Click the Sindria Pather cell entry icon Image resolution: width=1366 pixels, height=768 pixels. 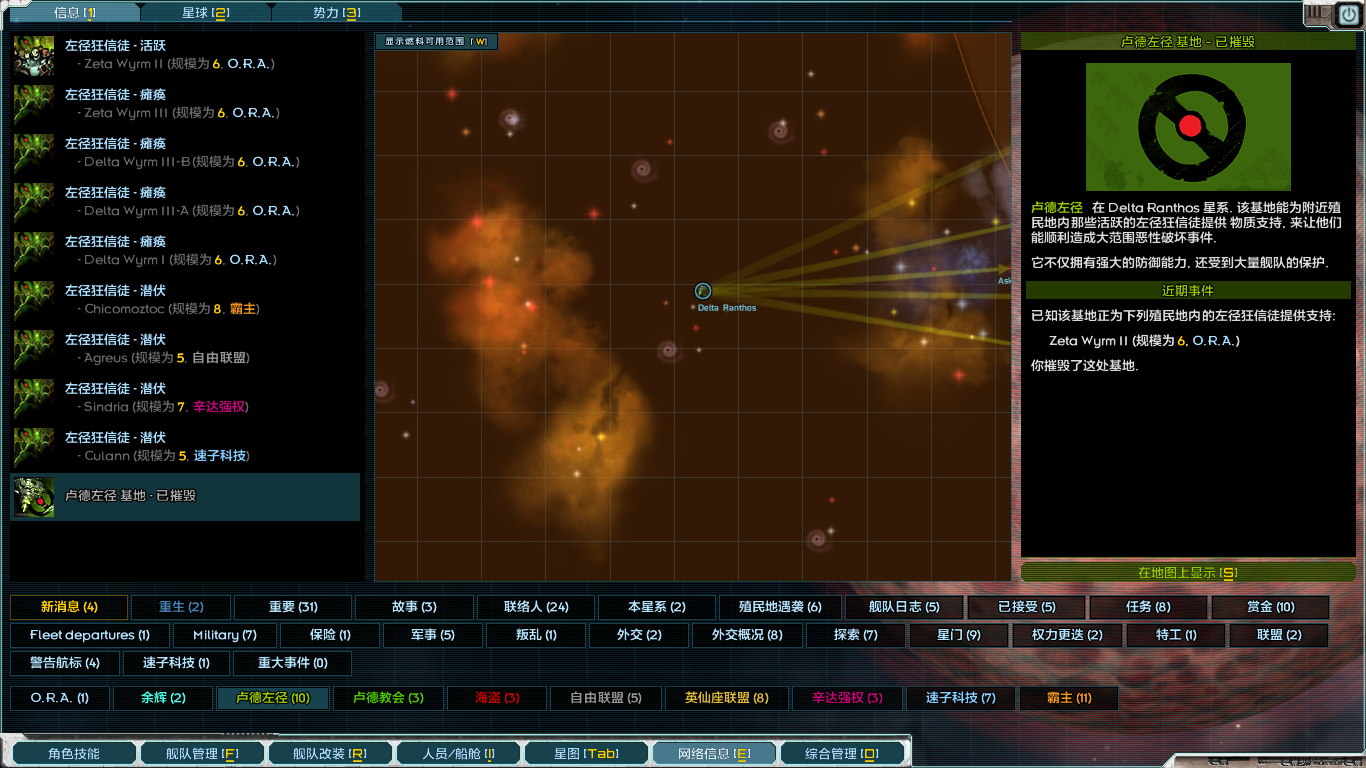(x=34, y=398)
